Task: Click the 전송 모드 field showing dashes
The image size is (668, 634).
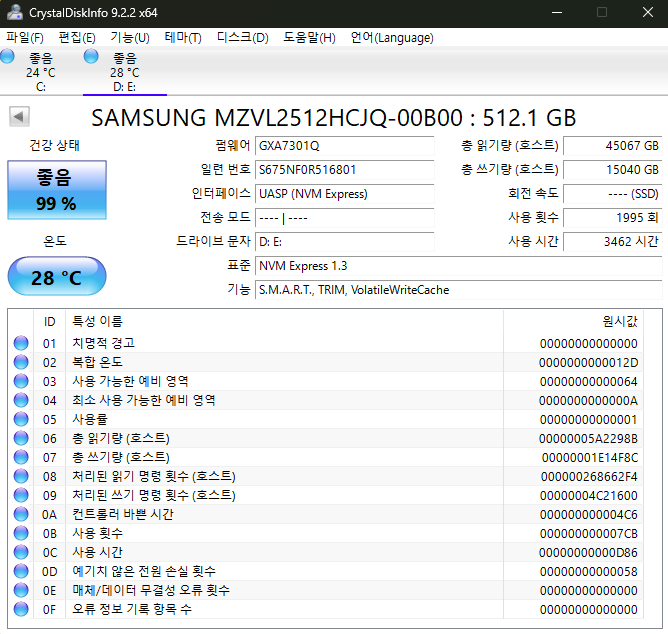Action: tap(345, 218)
